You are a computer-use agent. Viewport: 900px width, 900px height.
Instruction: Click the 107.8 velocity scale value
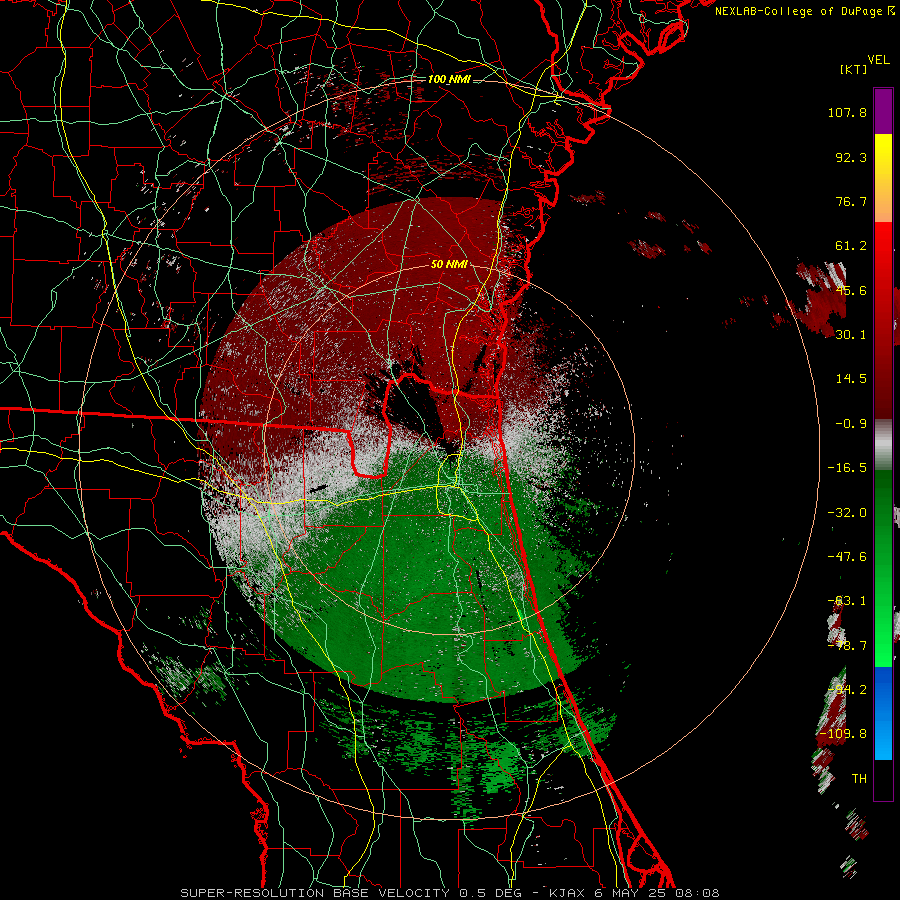[x=847, y=112]
